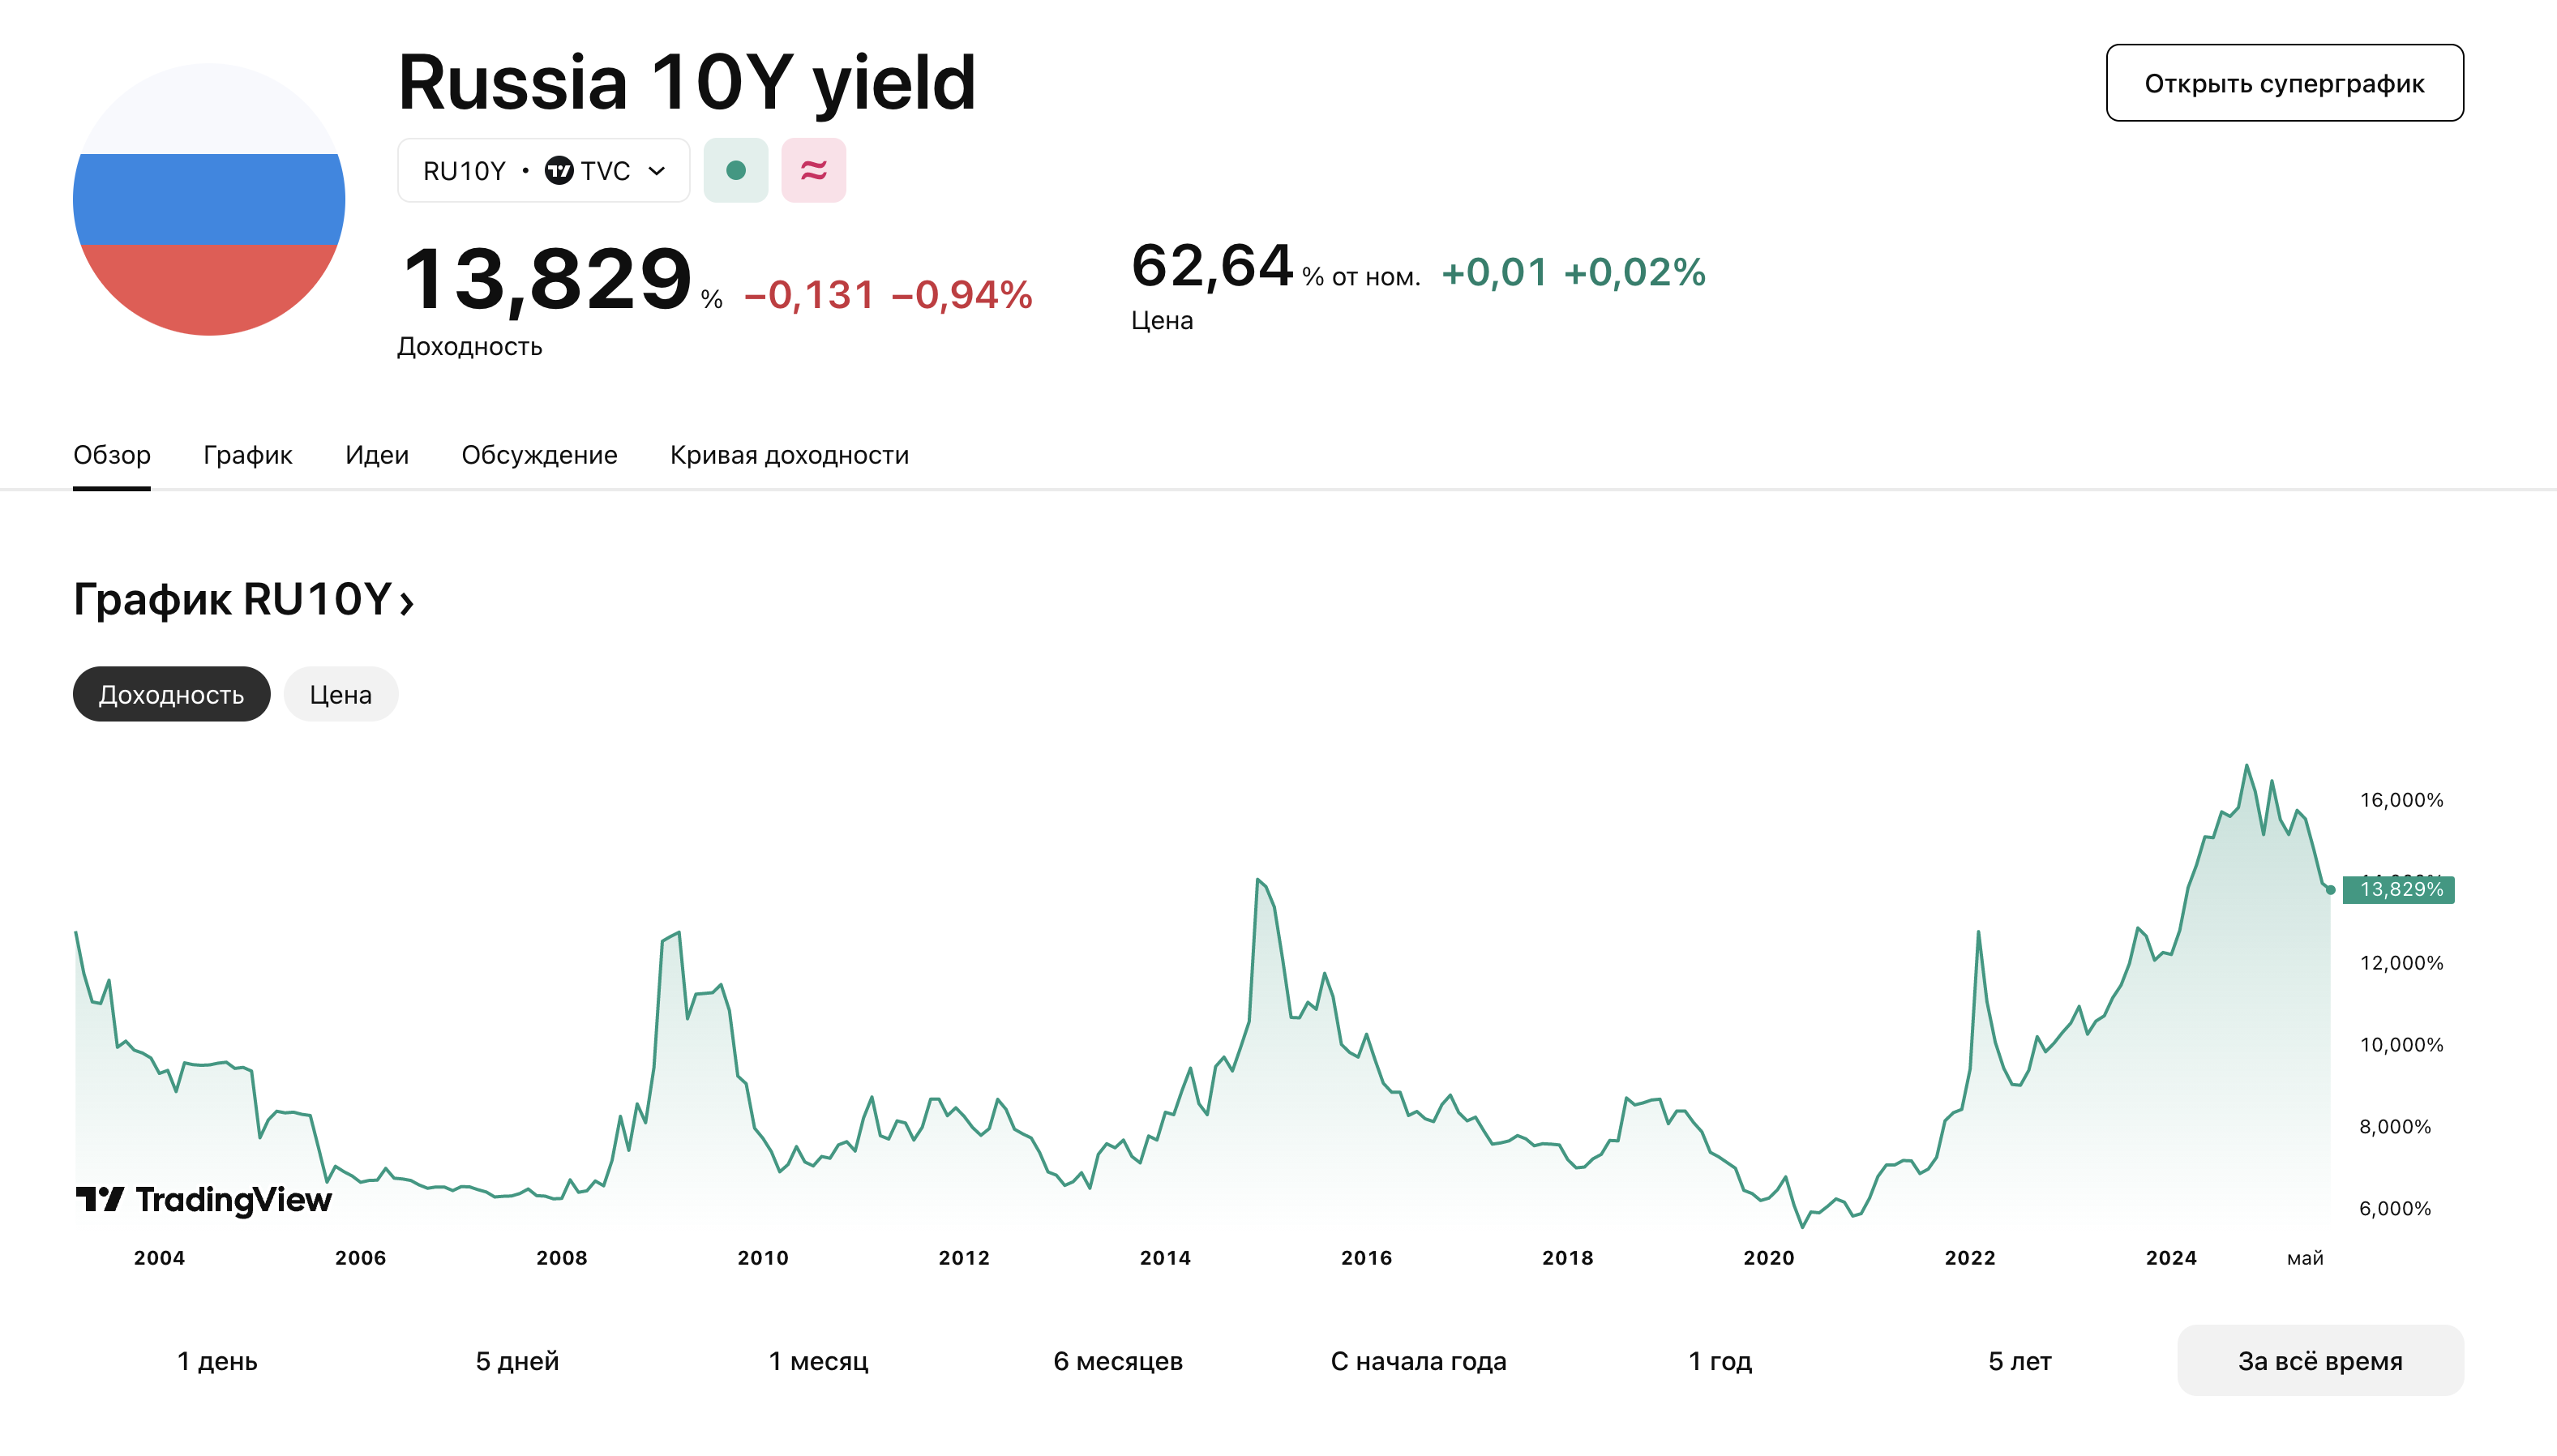Click the 2014 marker on time axis
The width and height of the screenshot is (2557, 1456).
(x=1165, y=1258)
